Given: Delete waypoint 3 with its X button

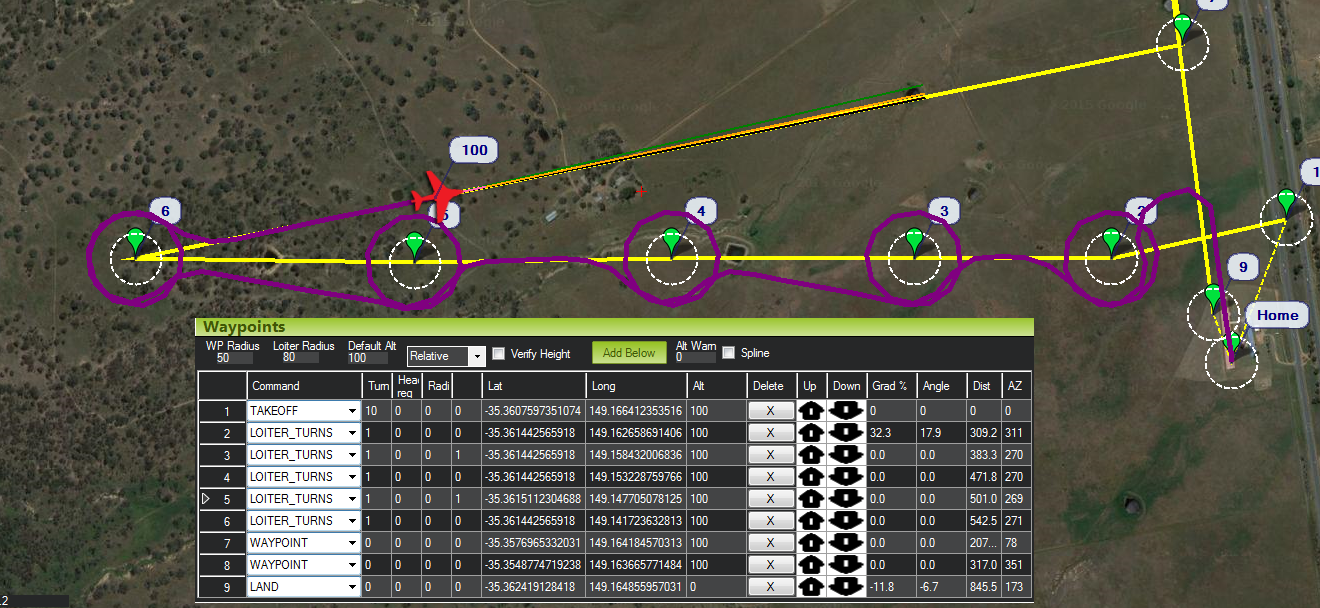Looking at the screenshot, I should 769,454.
